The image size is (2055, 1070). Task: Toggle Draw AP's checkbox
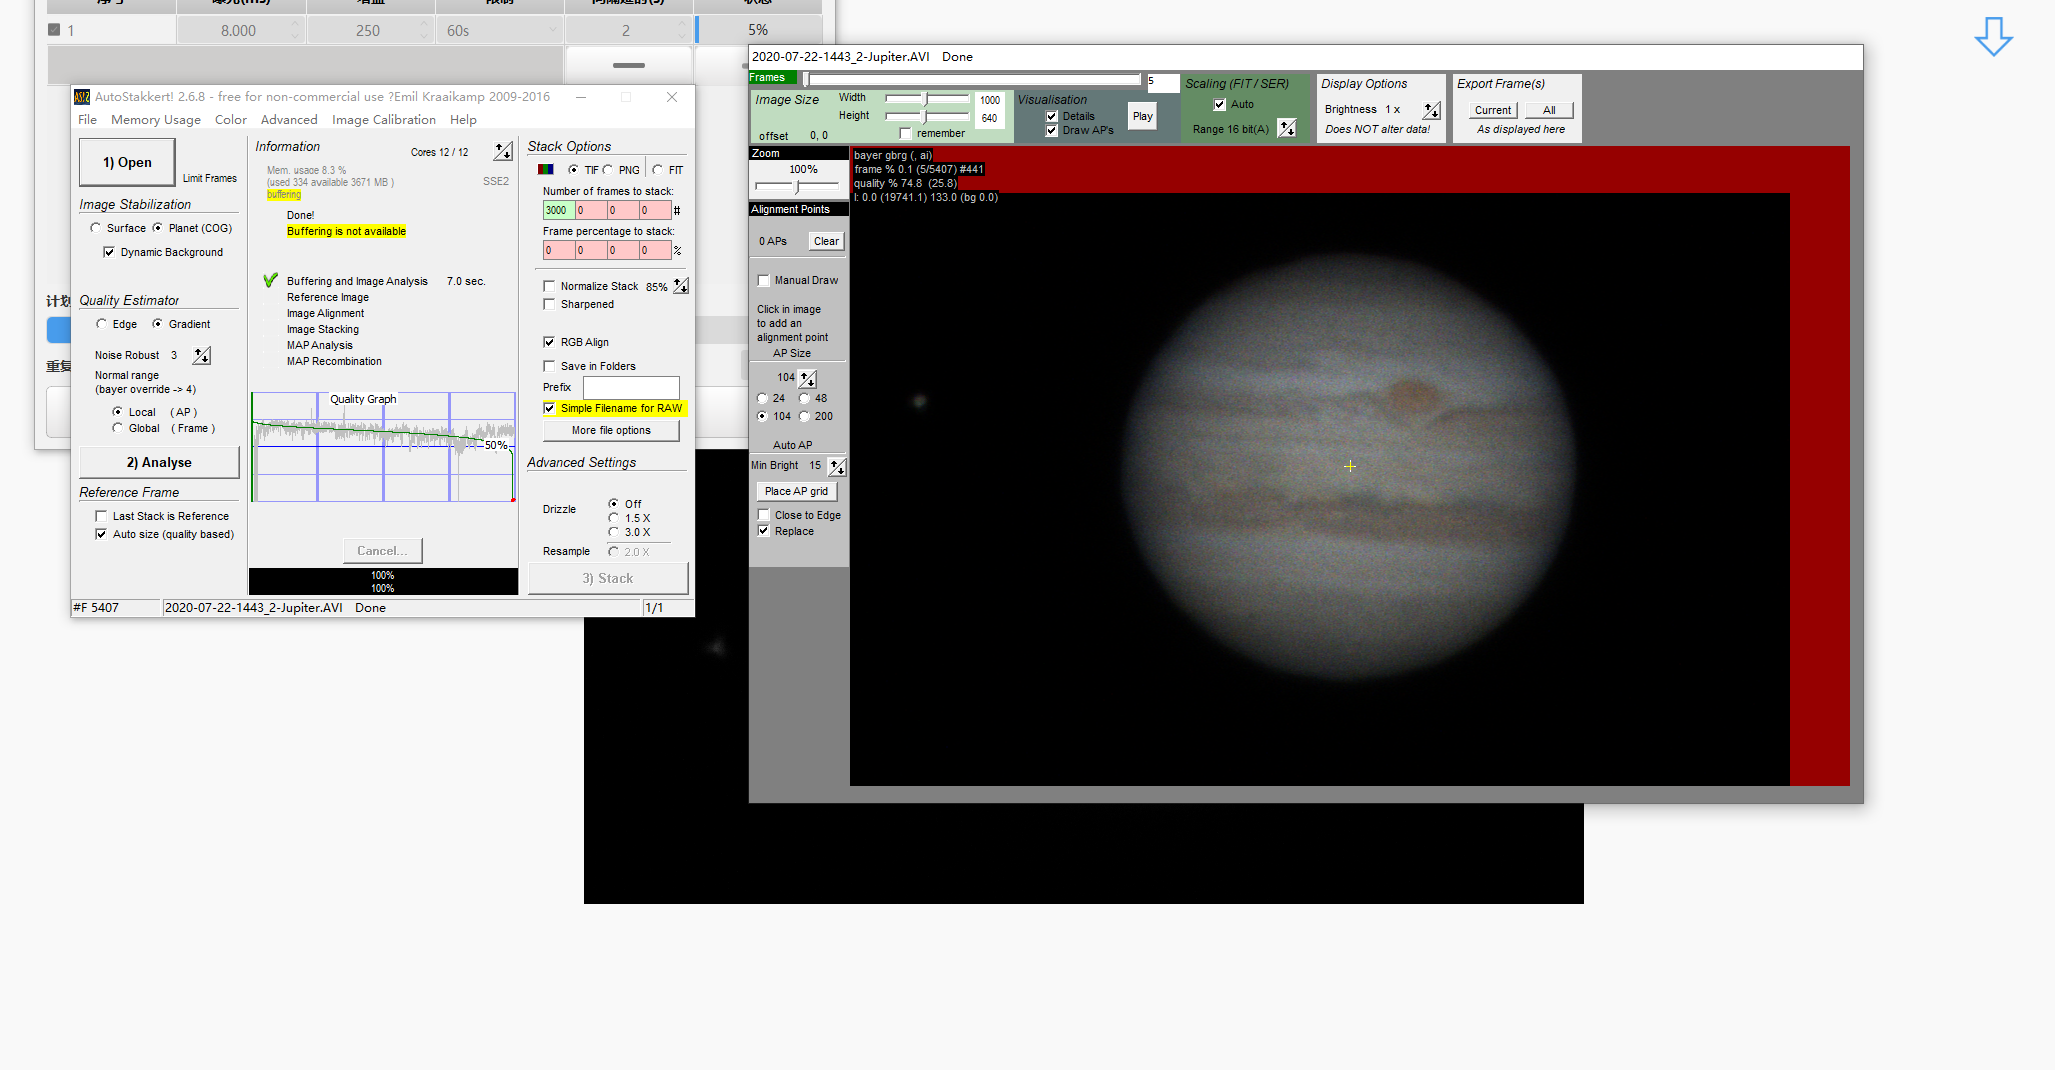point(1052,130)
